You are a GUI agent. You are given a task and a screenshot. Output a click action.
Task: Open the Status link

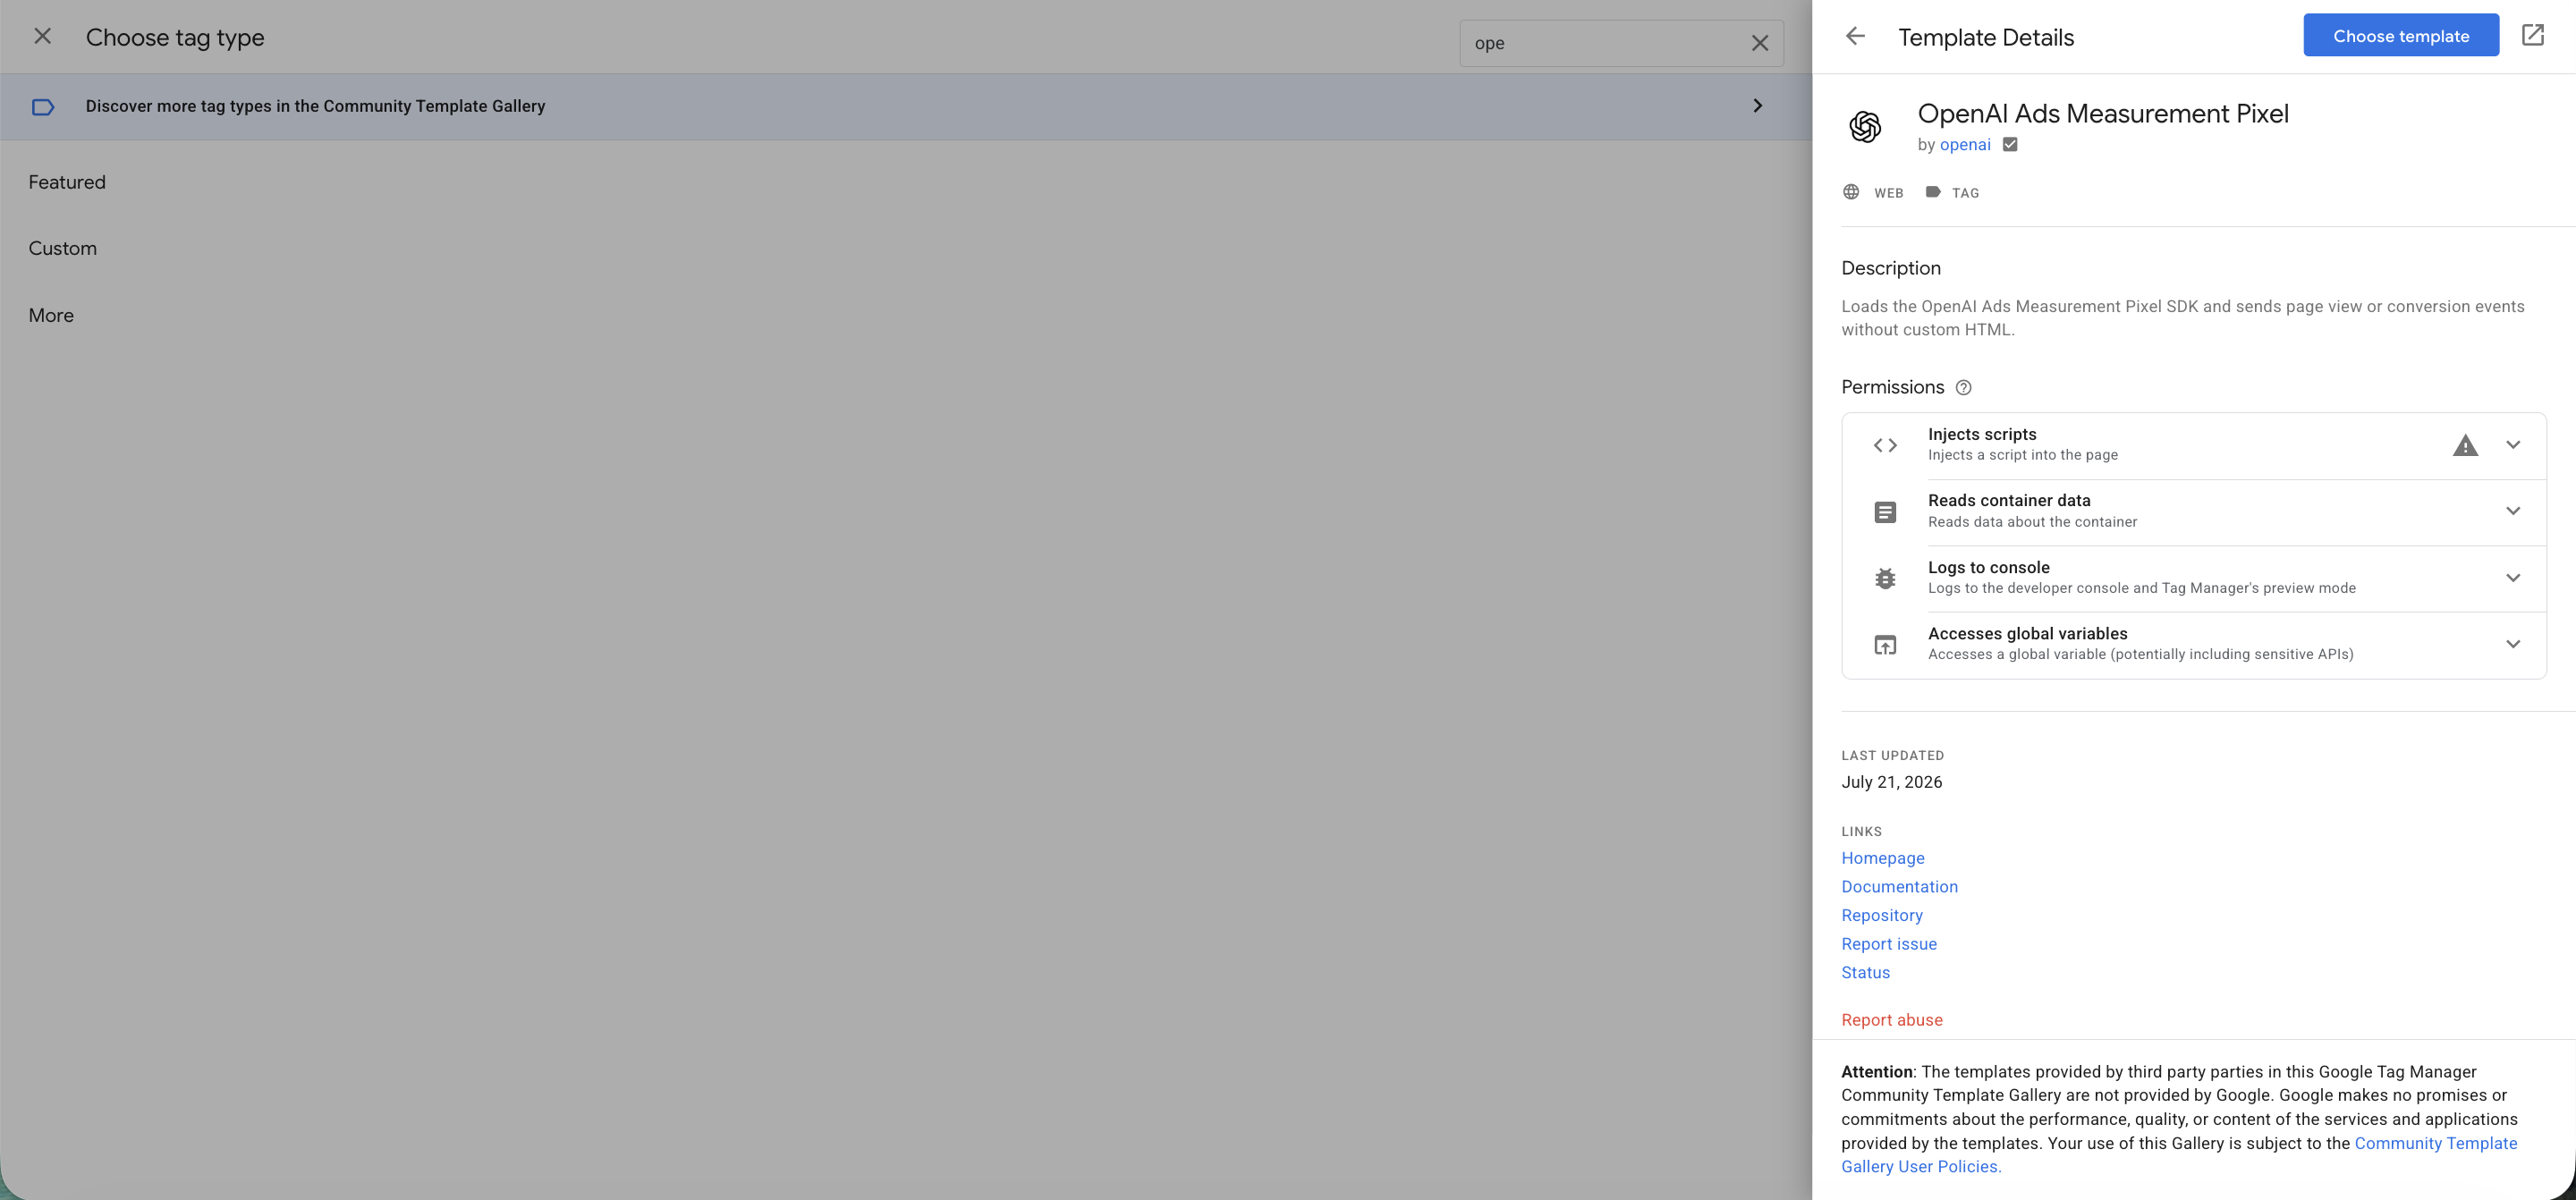1866,973
